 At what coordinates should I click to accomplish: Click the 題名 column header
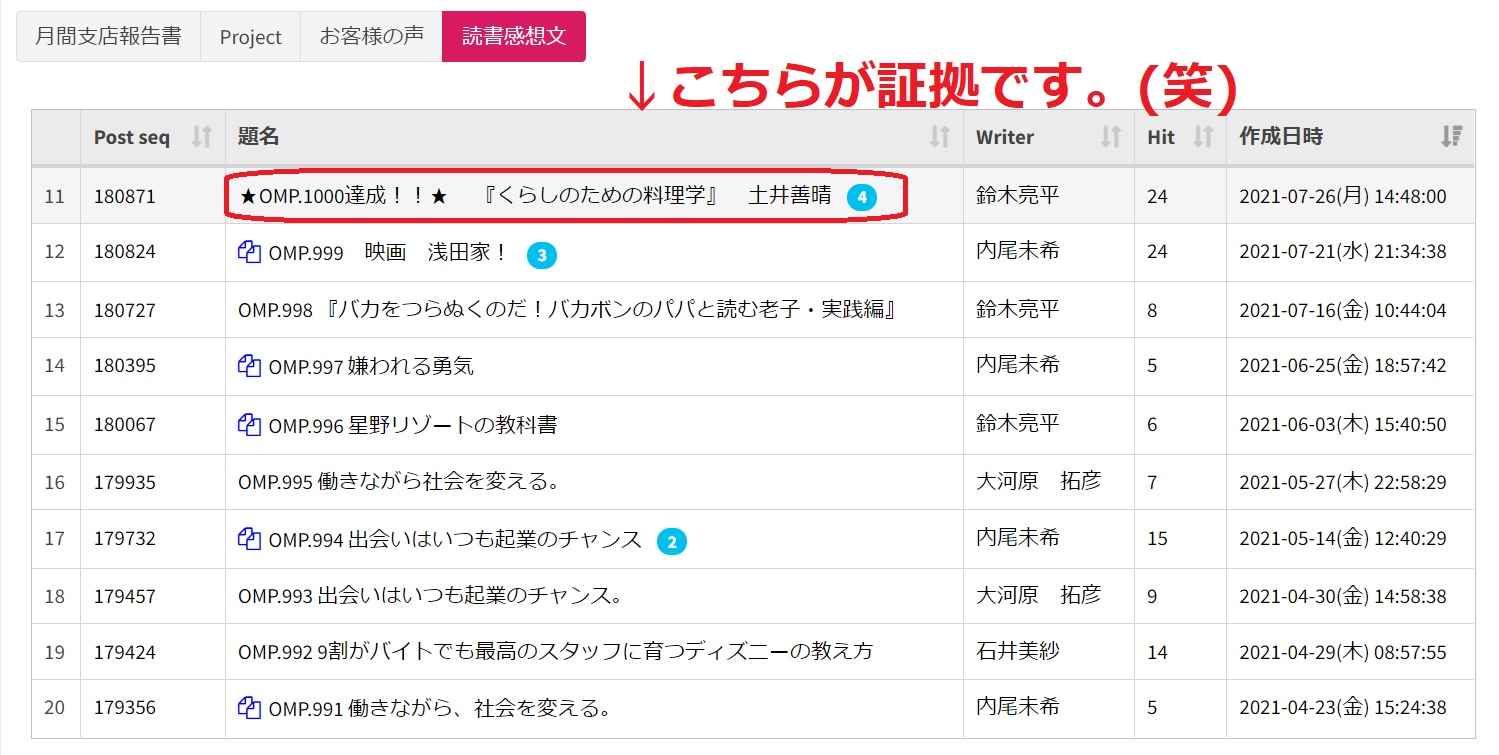coord(594,137)
